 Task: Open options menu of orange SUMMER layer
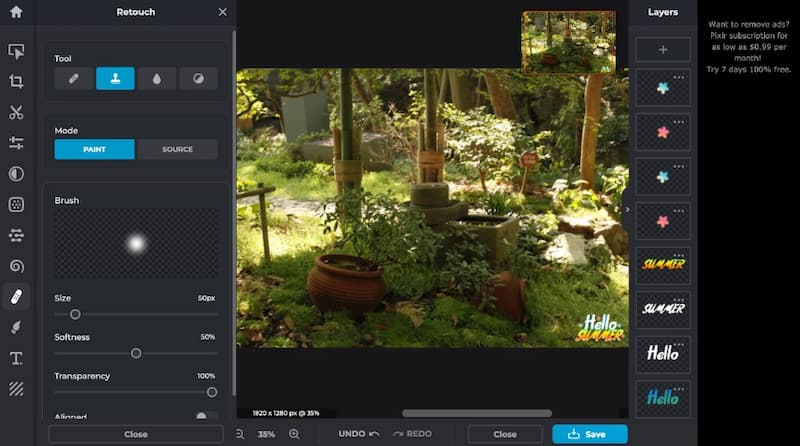click(679, 255)
